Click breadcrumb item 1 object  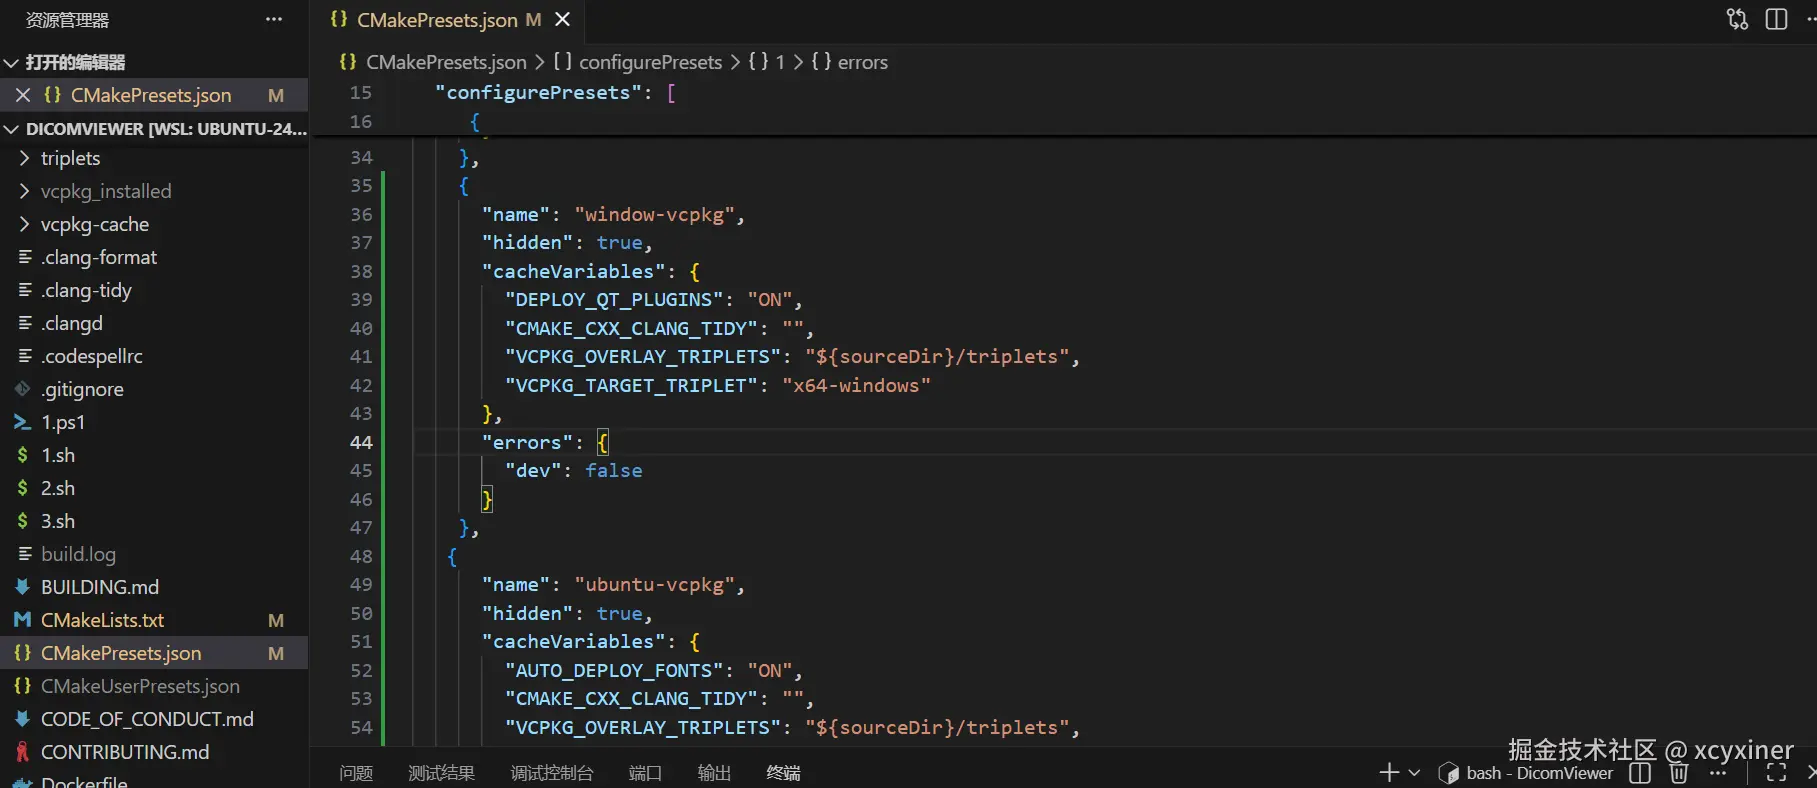point(767,62)
